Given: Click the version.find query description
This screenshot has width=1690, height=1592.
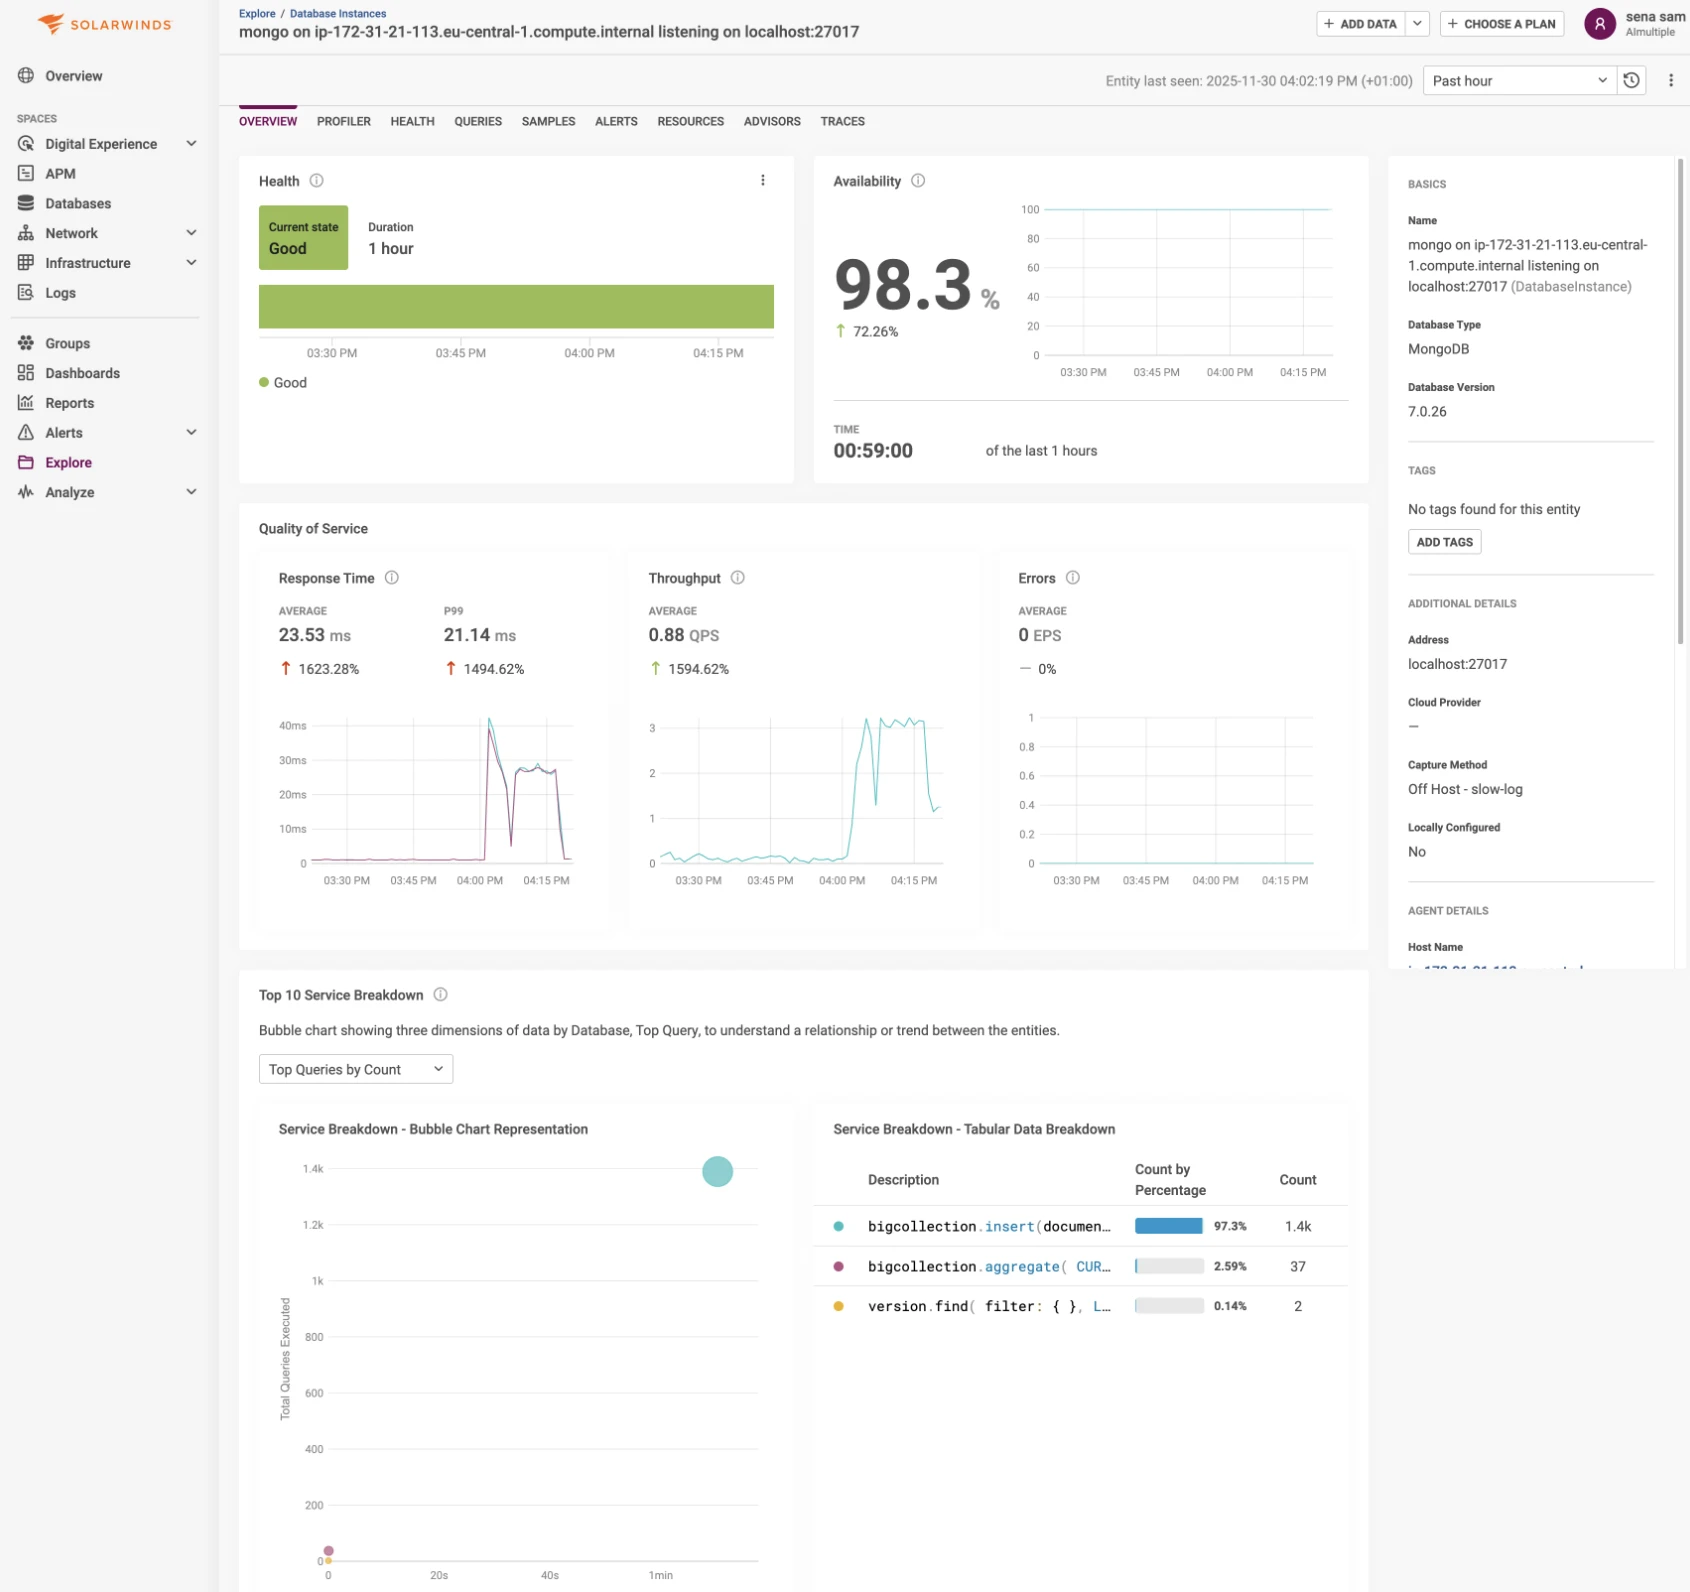Looking at the screenshot, I should pos(989,1306).
